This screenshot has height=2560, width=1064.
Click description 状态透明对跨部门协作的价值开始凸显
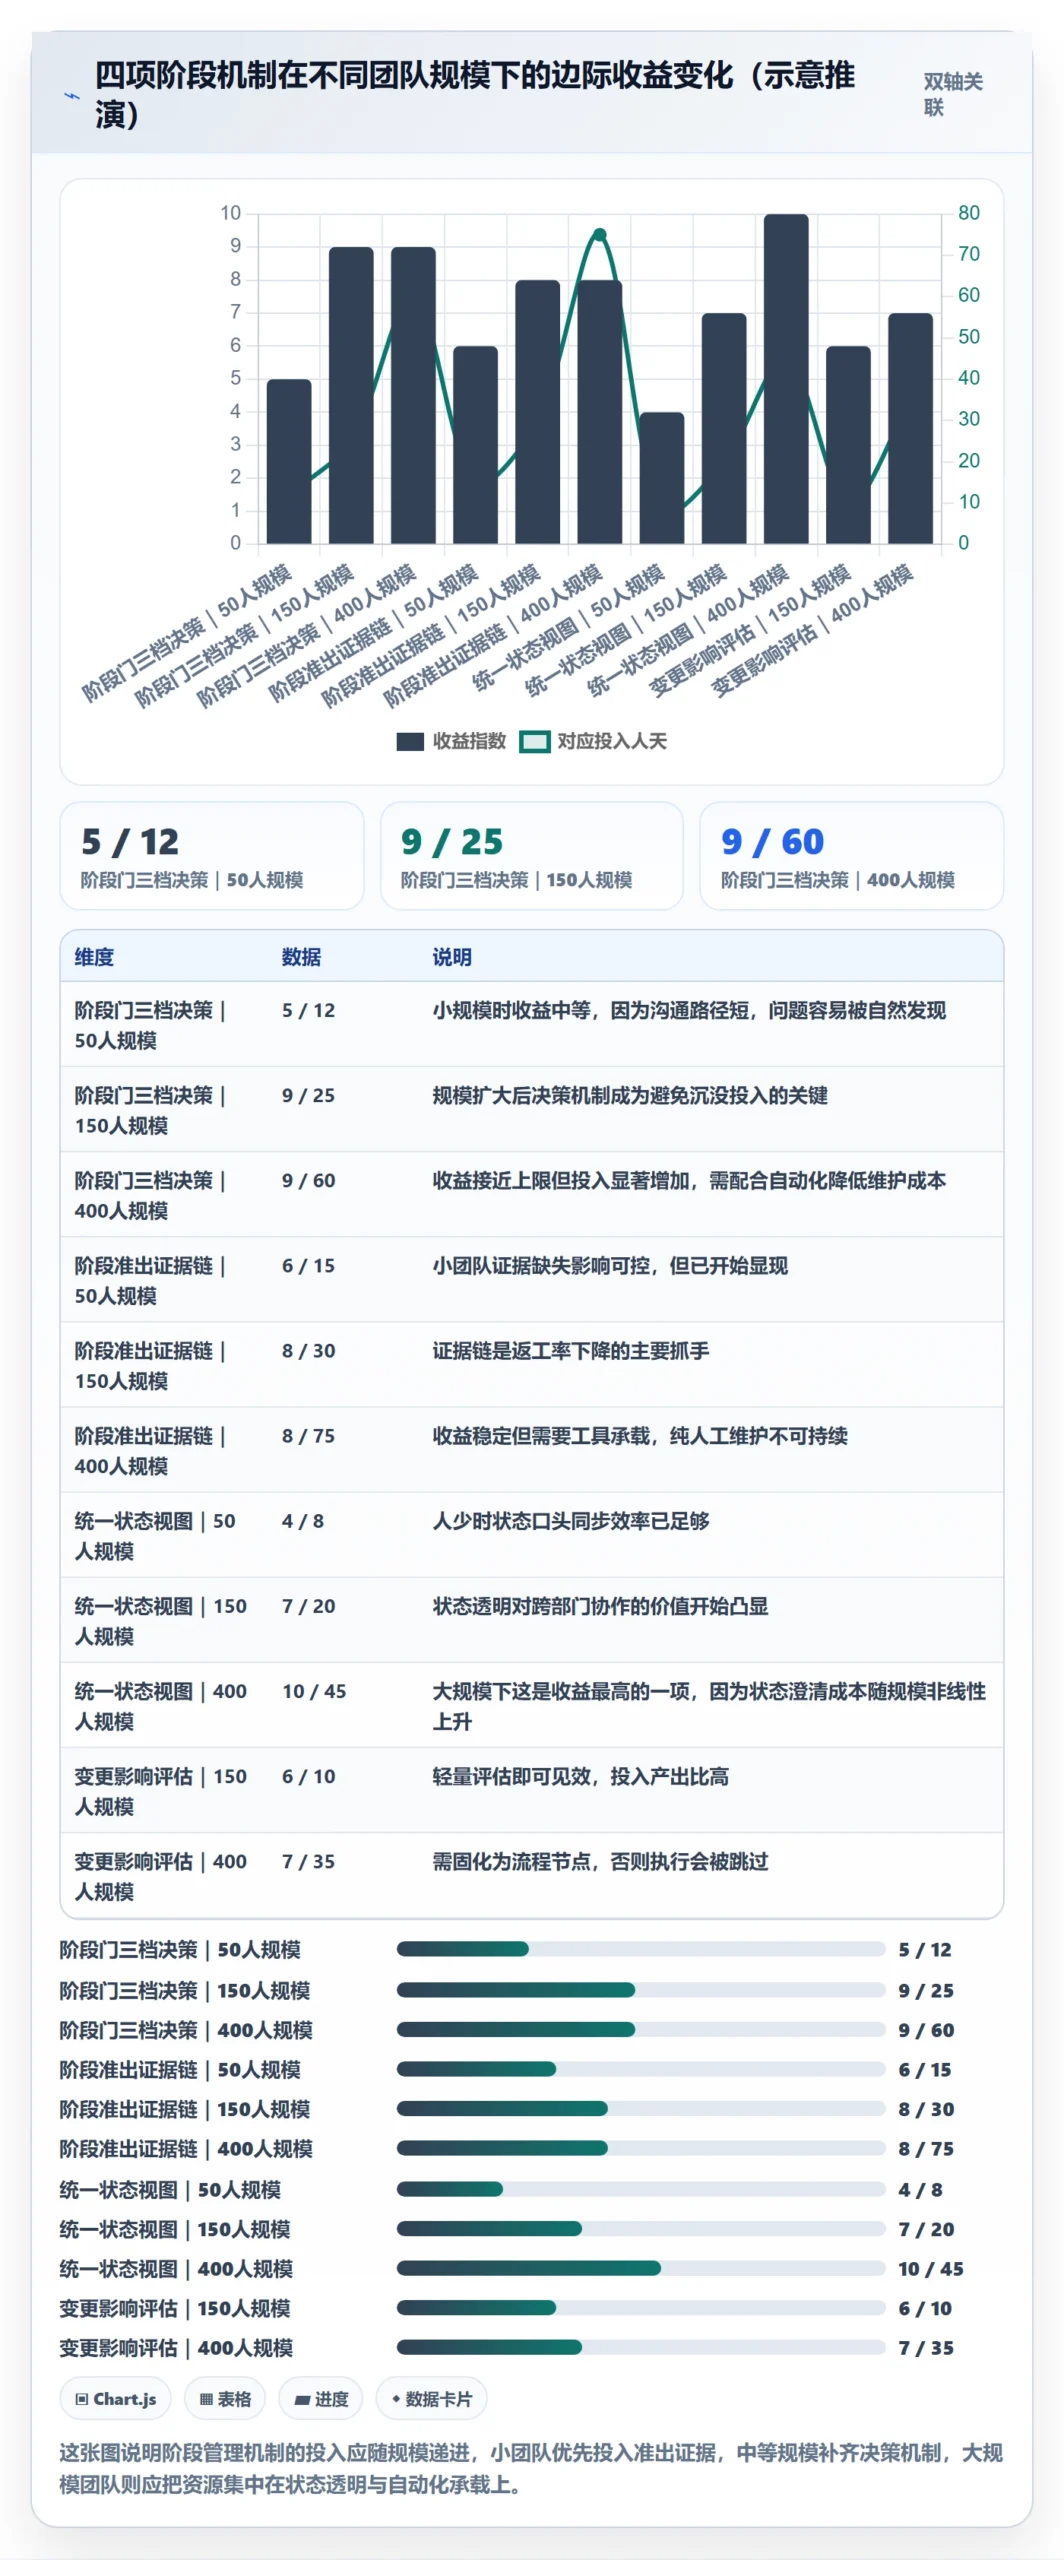[600, 1606]
